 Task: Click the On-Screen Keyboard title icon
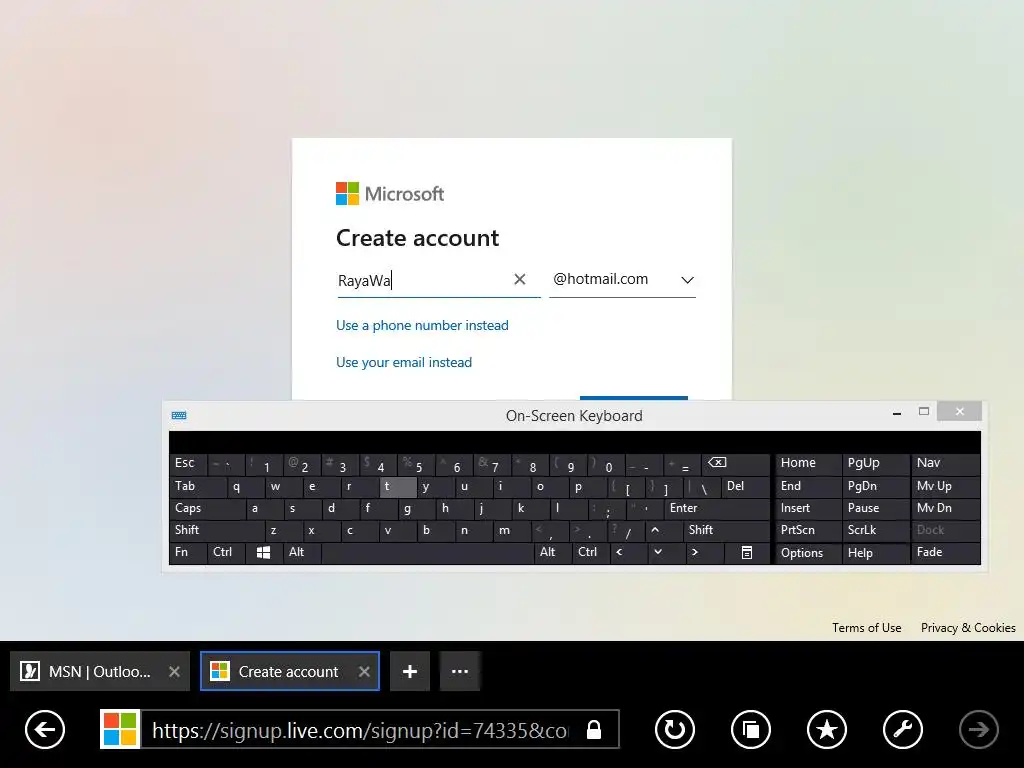(x=179, y=415)
